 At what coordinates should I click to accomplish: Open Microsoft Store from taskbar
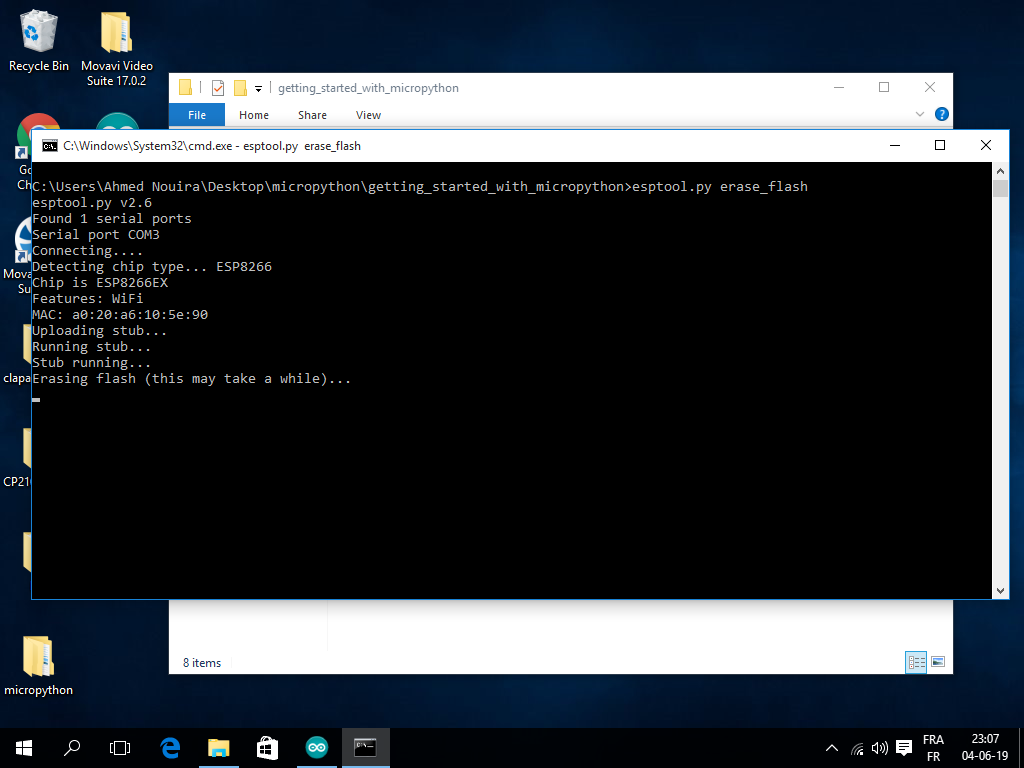(267, 748)
